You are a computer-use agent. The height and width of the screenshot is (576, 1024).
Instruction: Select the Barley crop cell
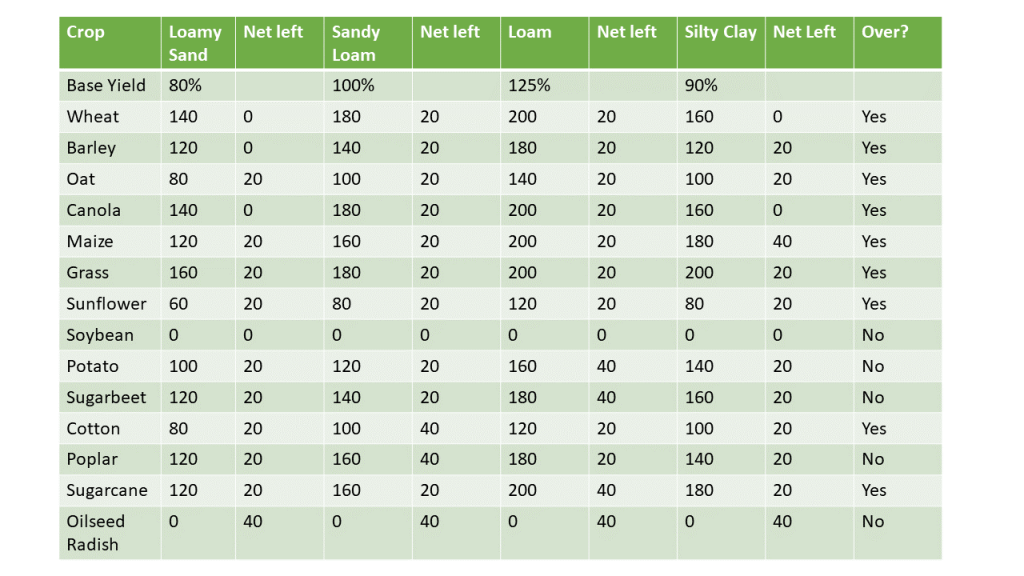coord(91,147)
